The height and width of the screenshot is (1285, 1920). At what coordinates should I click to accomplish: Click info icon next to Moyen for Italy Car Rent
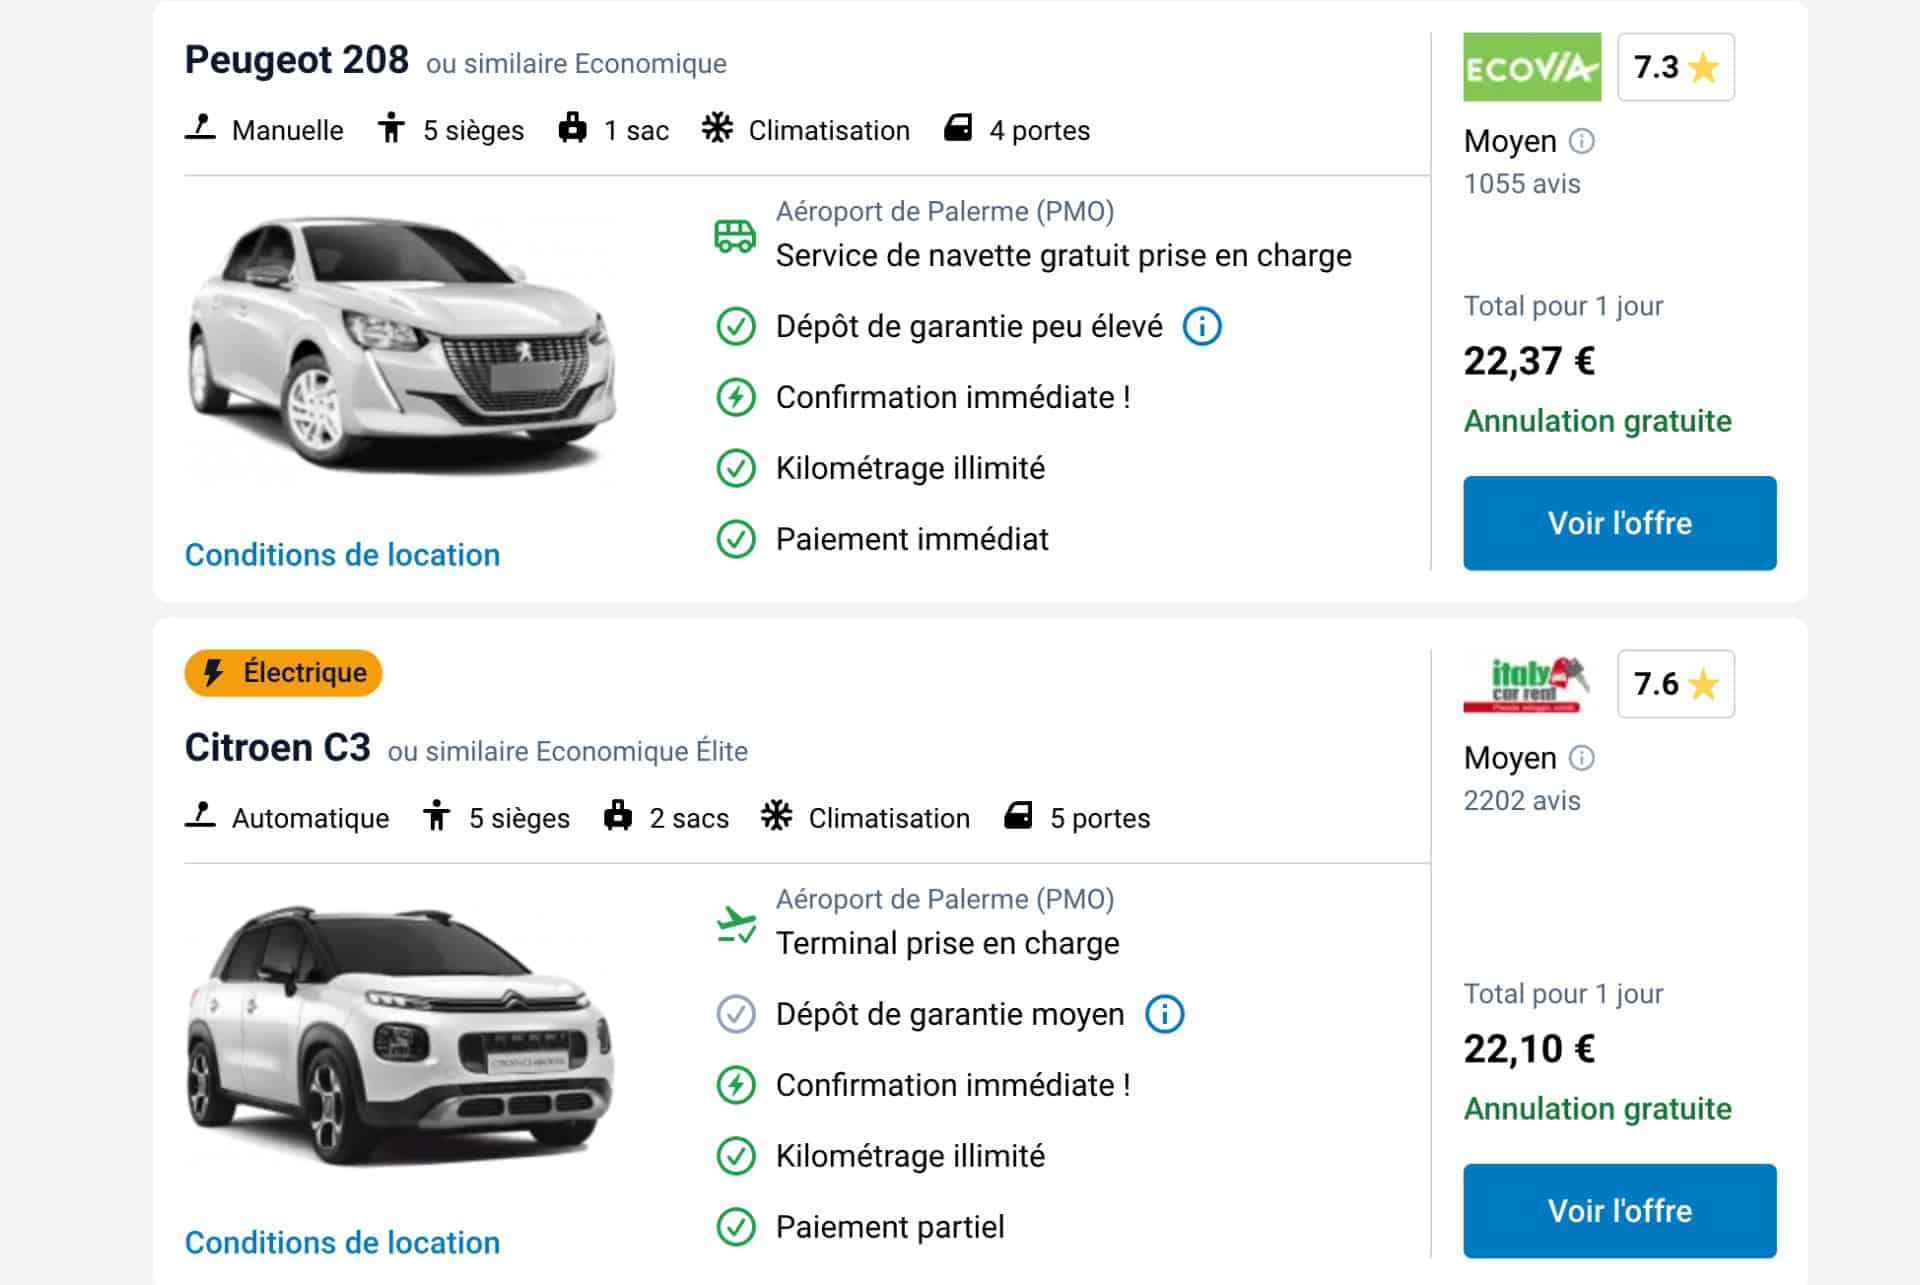pyautogui.click(x=1581, y=758)
